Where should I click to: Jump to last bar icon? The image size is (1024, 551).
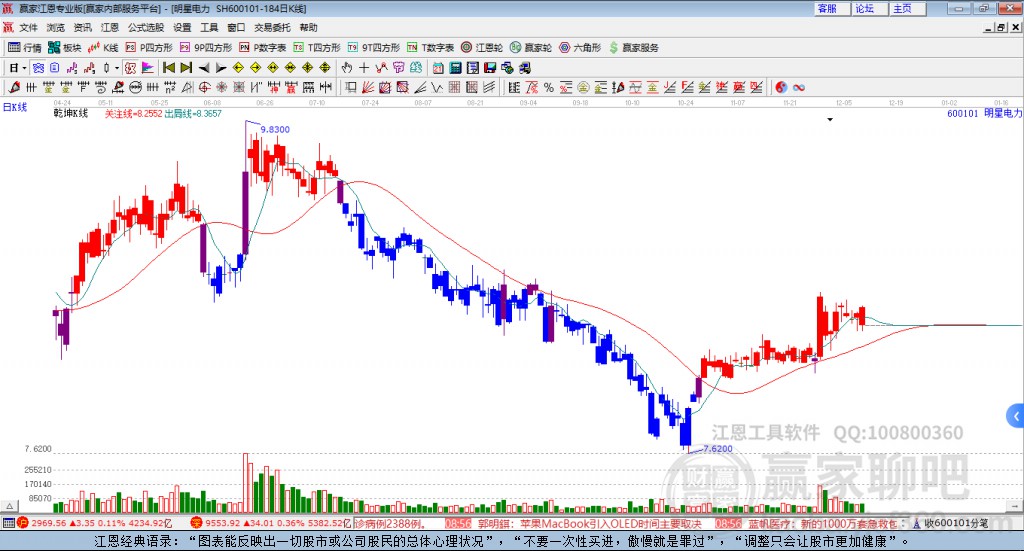tap(186, 68)
